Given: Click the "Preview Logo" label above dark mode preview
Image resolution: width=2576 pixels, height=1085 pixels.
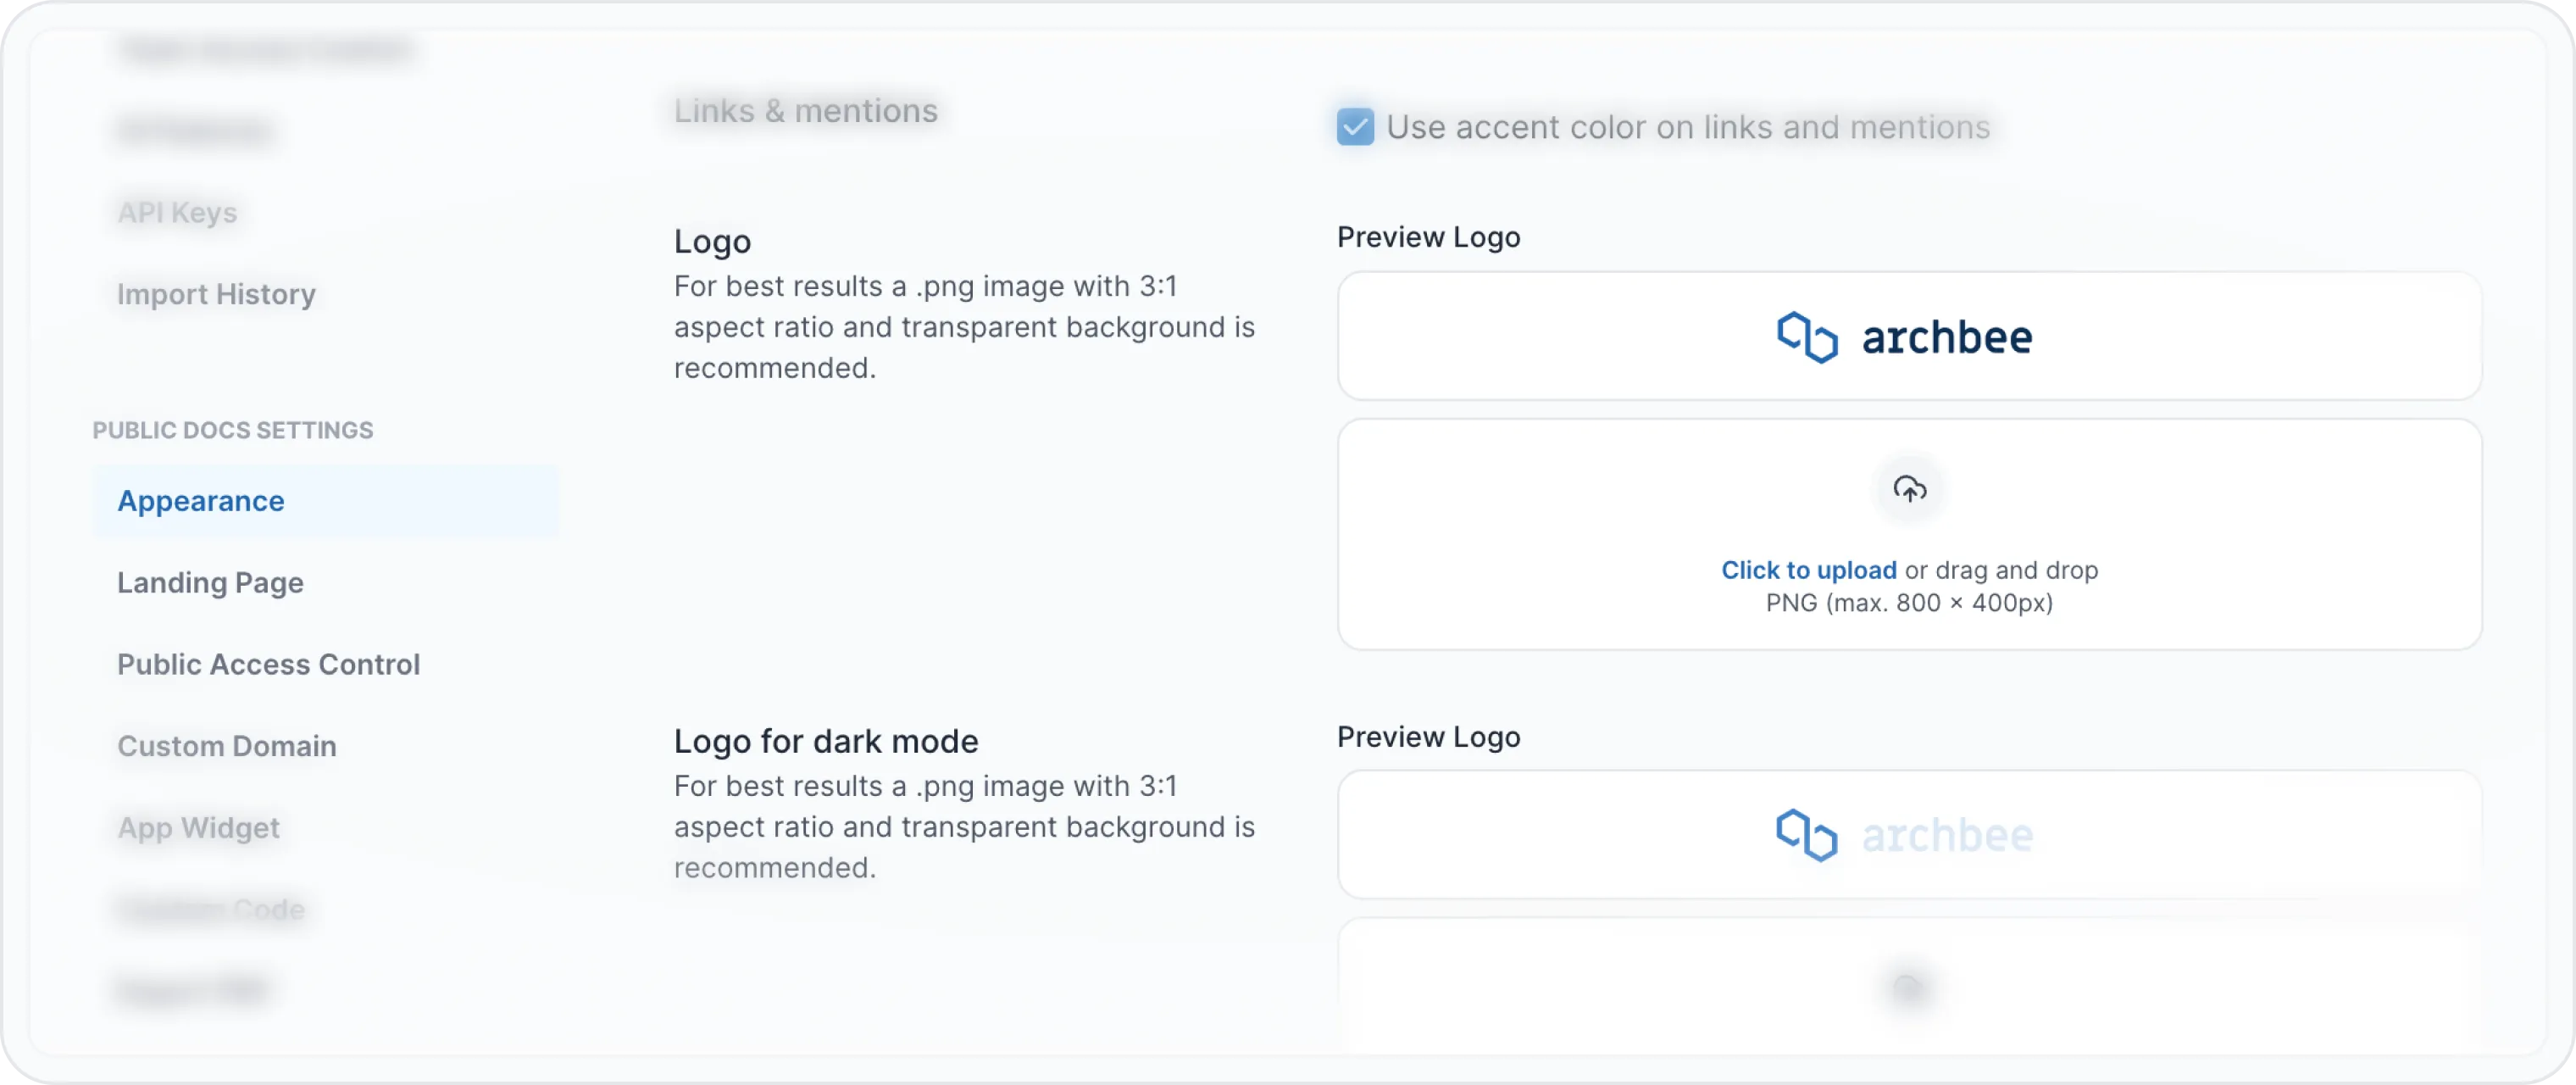Looking at the screenshot, I should [1428, 737].
